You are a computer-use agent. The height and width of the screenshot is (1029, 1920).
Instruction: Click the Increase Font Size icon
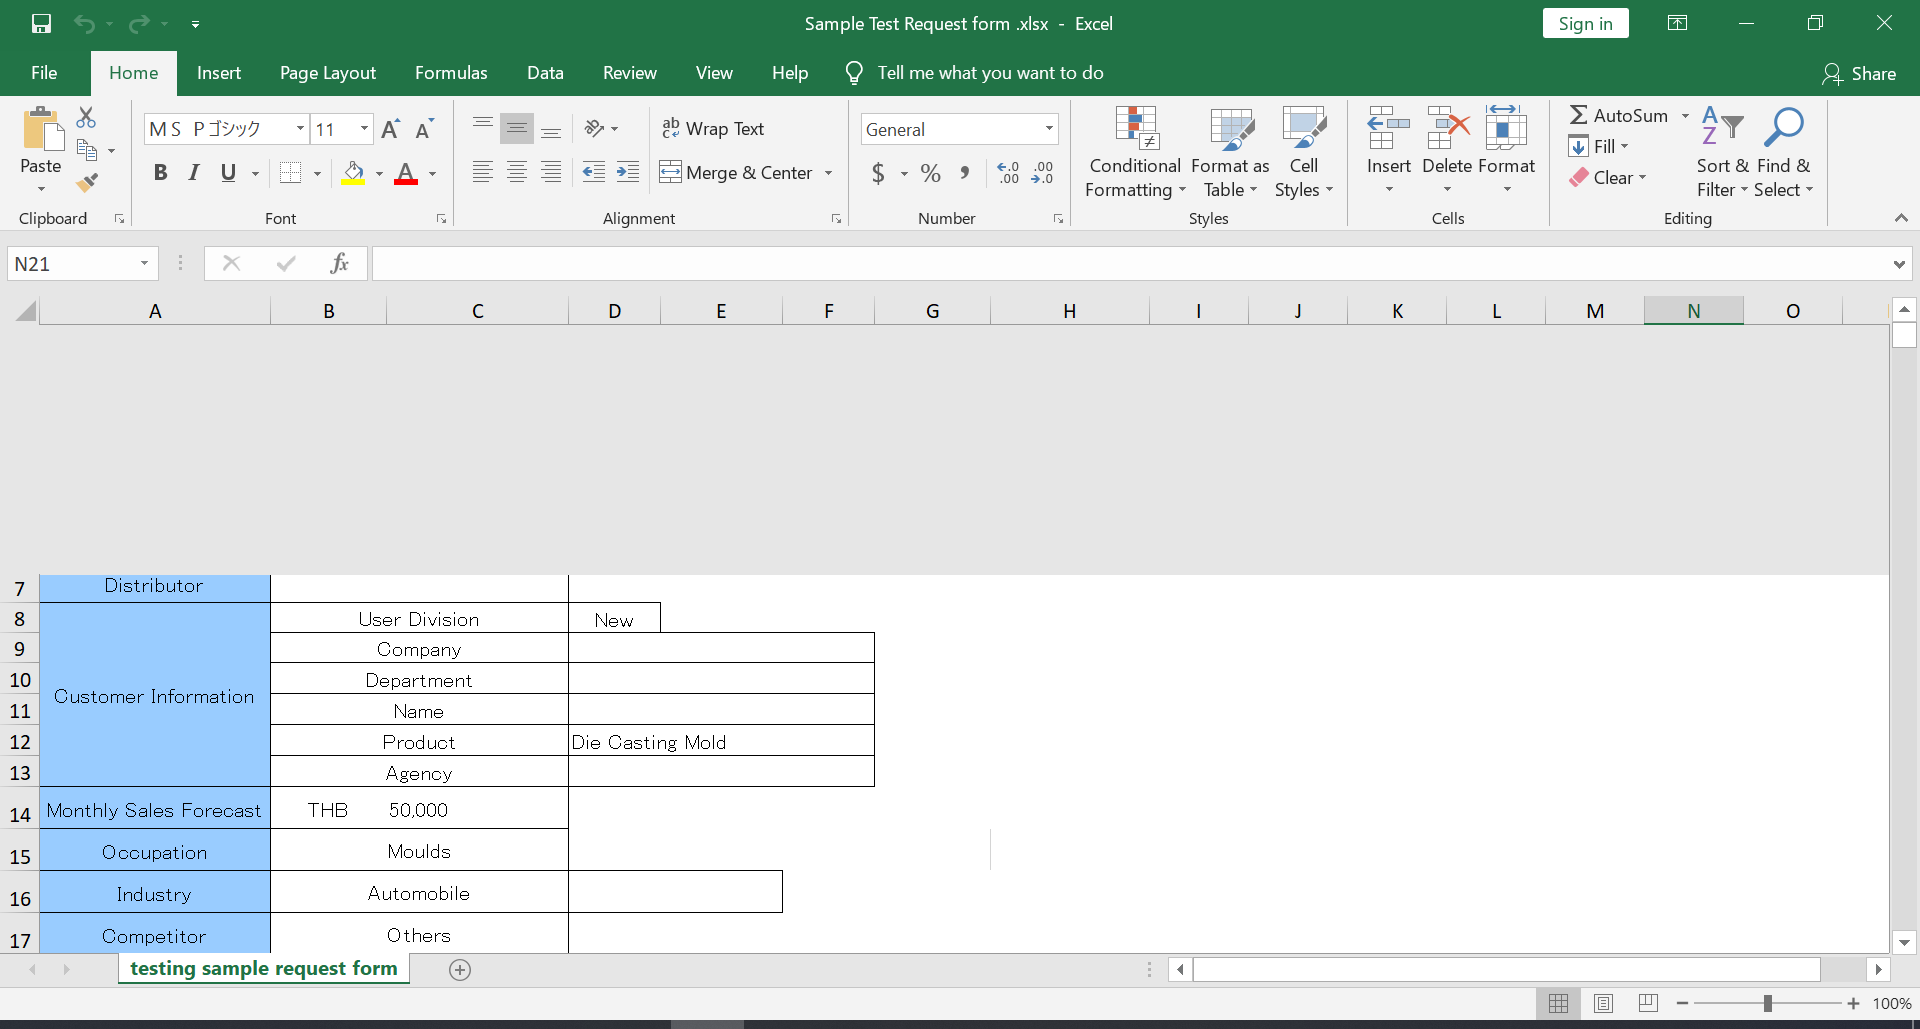click(390, 129)
